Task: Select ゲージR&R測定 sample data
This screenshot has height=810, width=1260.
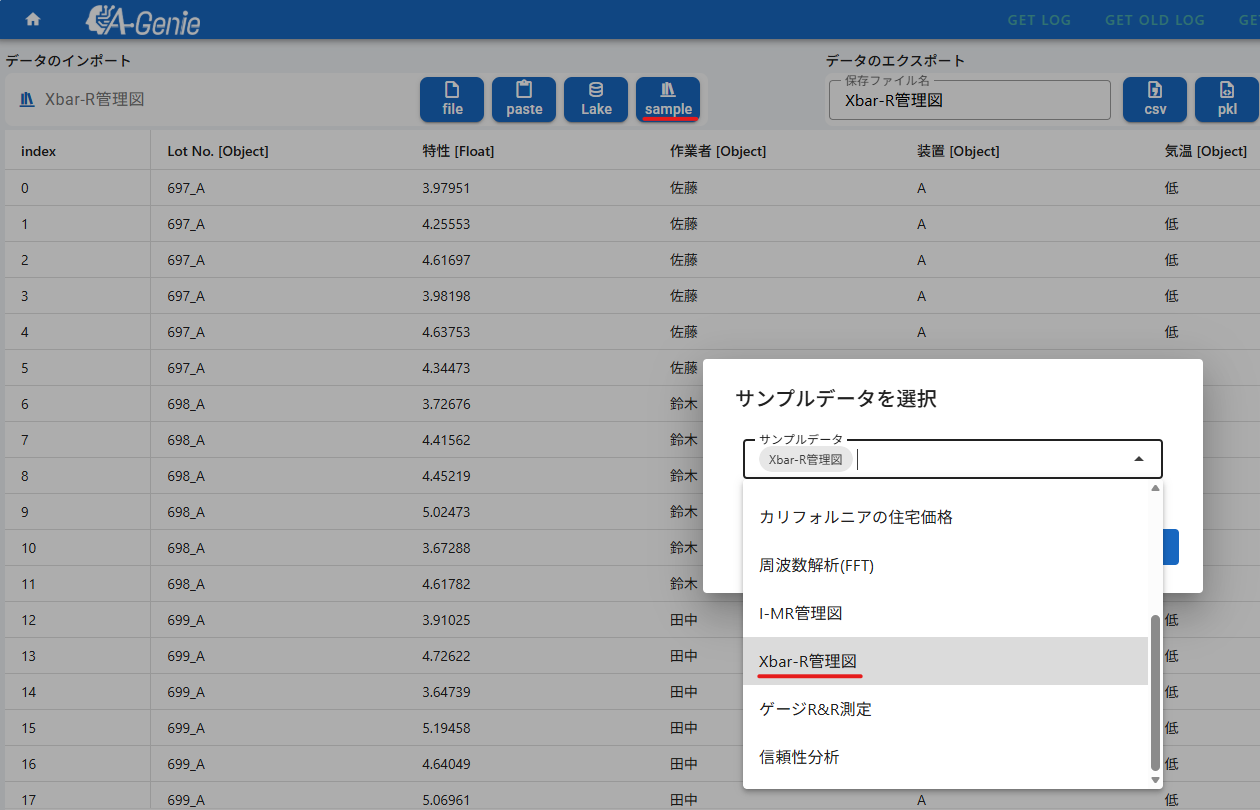Action: tap(816, 709)
